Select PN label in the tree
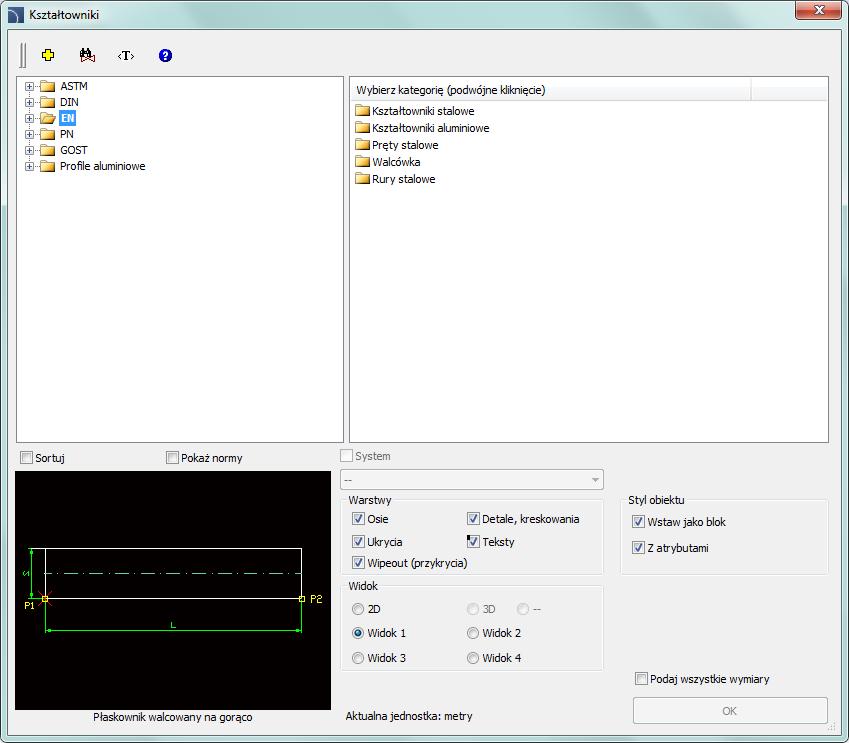This screenshot has width=849, height=743. (67, 134)
